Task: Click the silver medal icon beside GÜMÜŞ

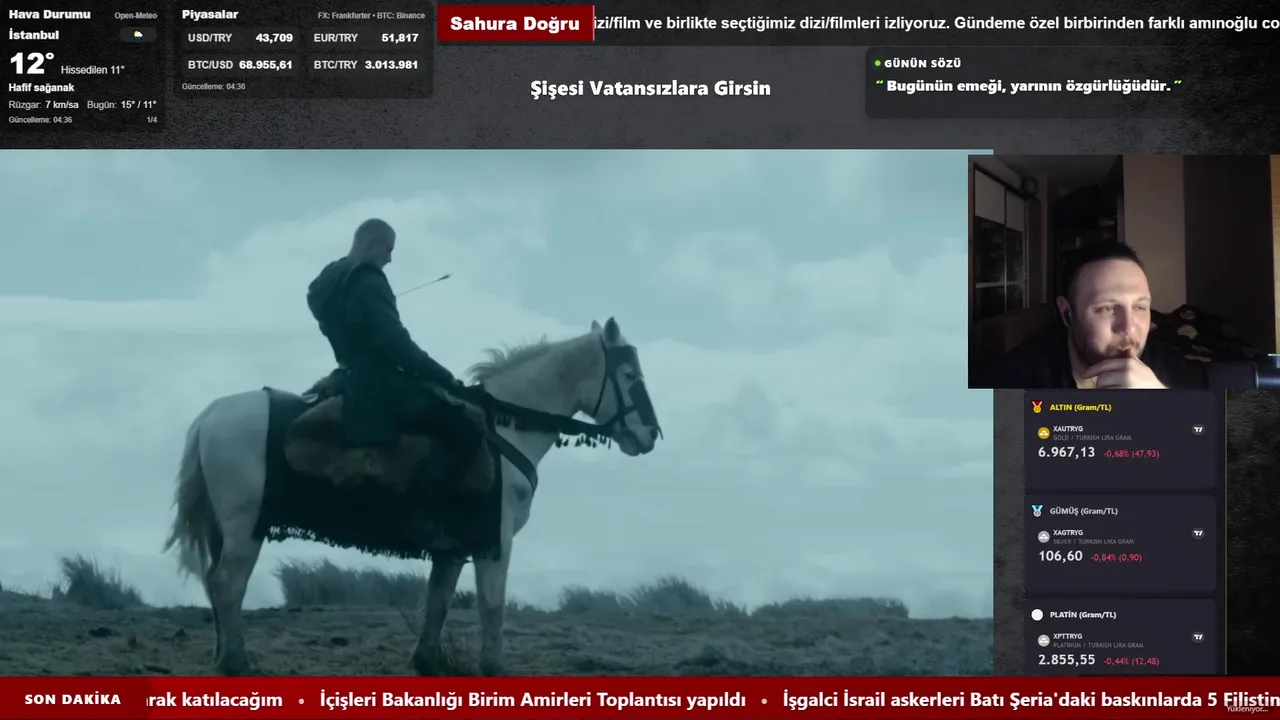Action: pyautogui.click(x=1037, y=511)
